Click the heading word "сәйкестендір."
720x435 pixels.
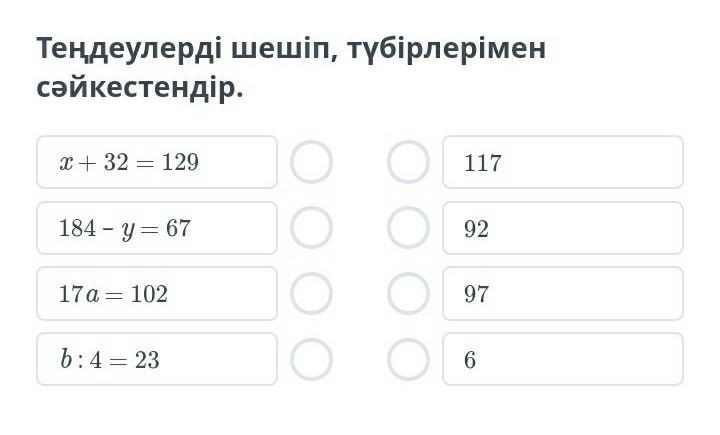(140, 88)
